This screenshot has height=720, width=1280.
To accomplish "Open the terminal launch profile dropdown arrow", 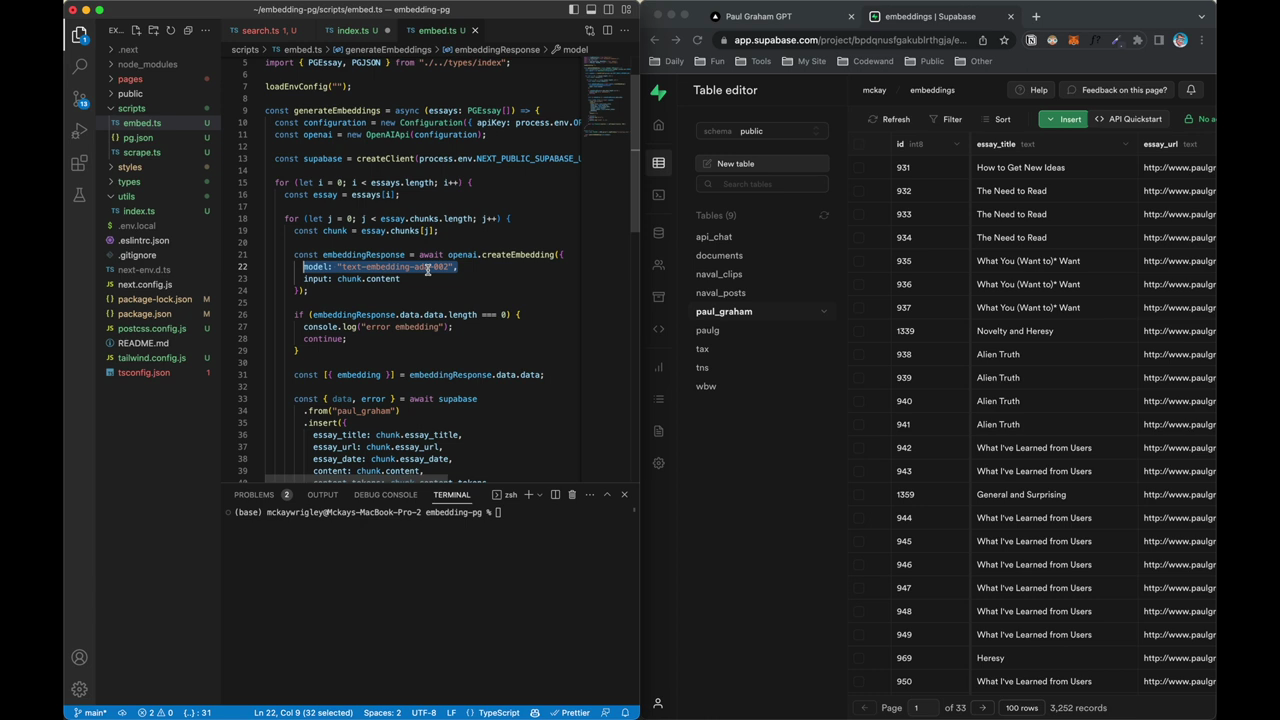I will [541, 495].
